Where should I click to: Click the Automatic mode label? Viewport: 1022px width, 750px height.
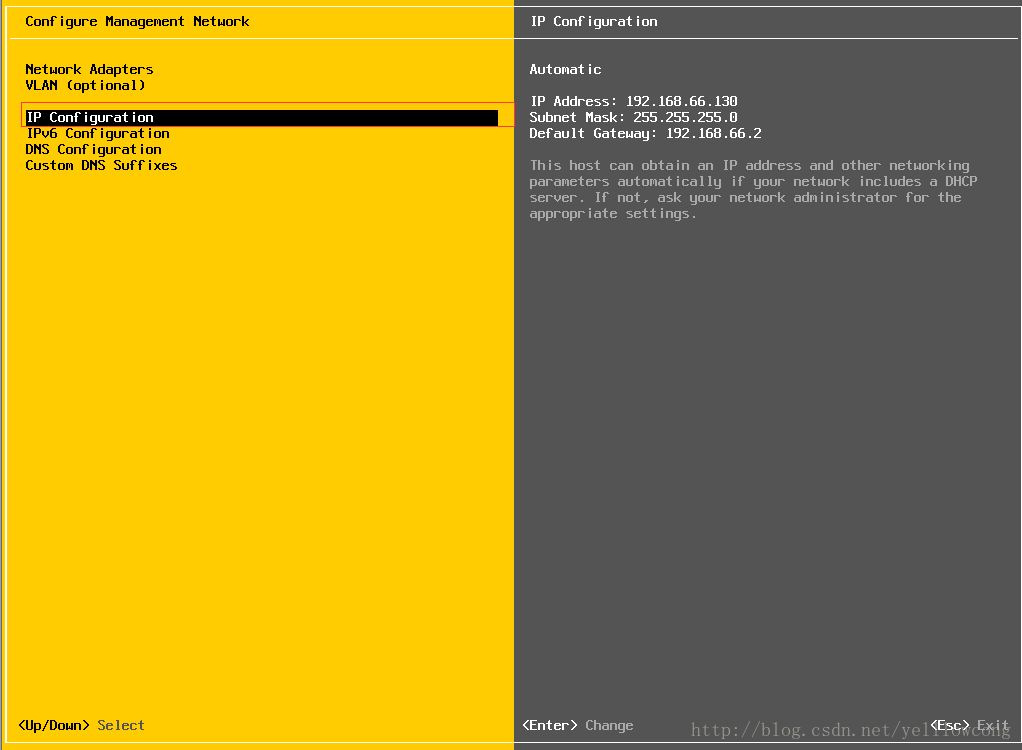(565, 69)
